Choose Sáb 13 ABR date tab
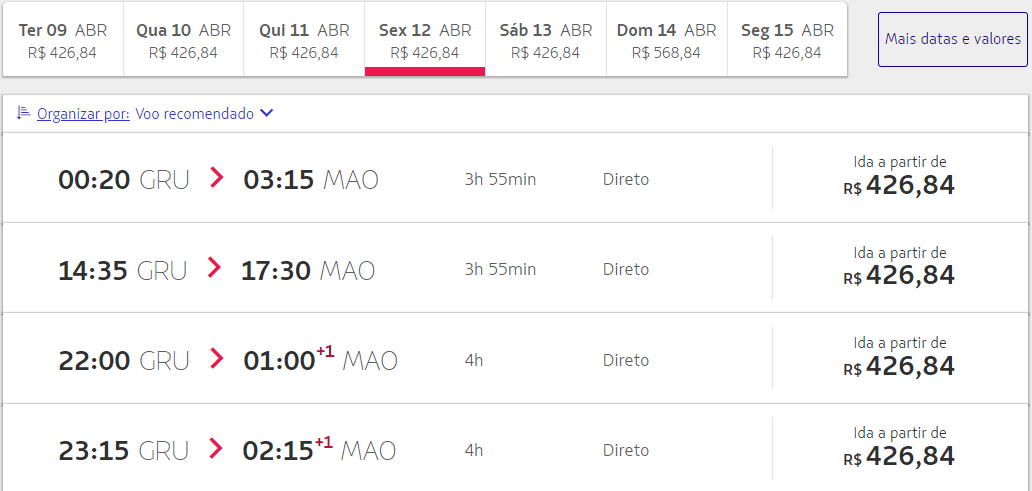The height and width of the screenshot is (491, 1032). pyautogui.click(x=546, y=39)
